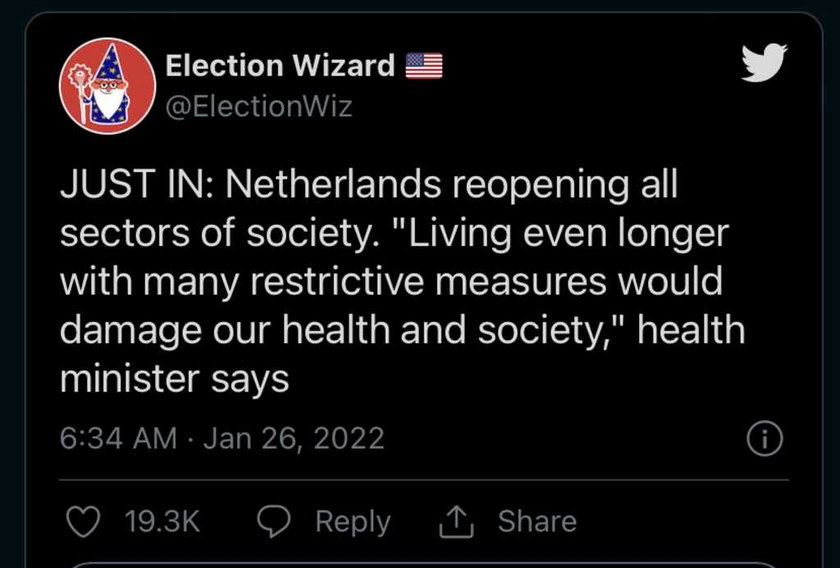Open the @ElectionWiz handle link
The image size is (840, 568).
click(259, 107)
